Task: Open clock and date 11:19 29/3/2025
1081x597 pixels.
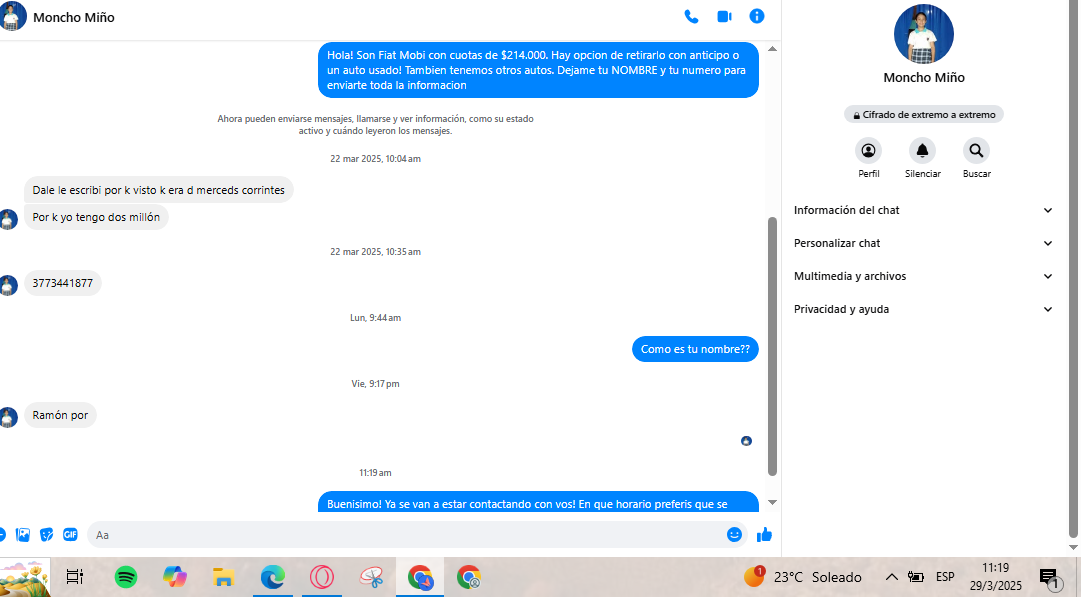Action: pyautogui.click(x=996, y=577)
